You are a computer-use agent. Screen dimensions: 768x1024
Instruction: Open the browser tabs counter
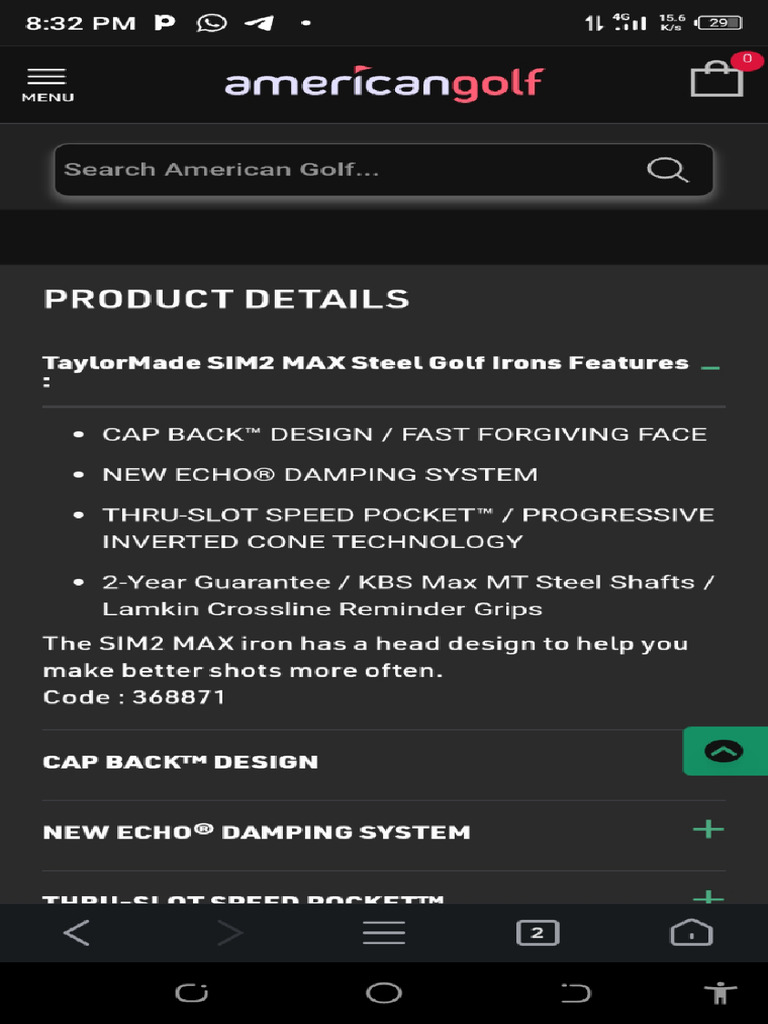point(537,933)
